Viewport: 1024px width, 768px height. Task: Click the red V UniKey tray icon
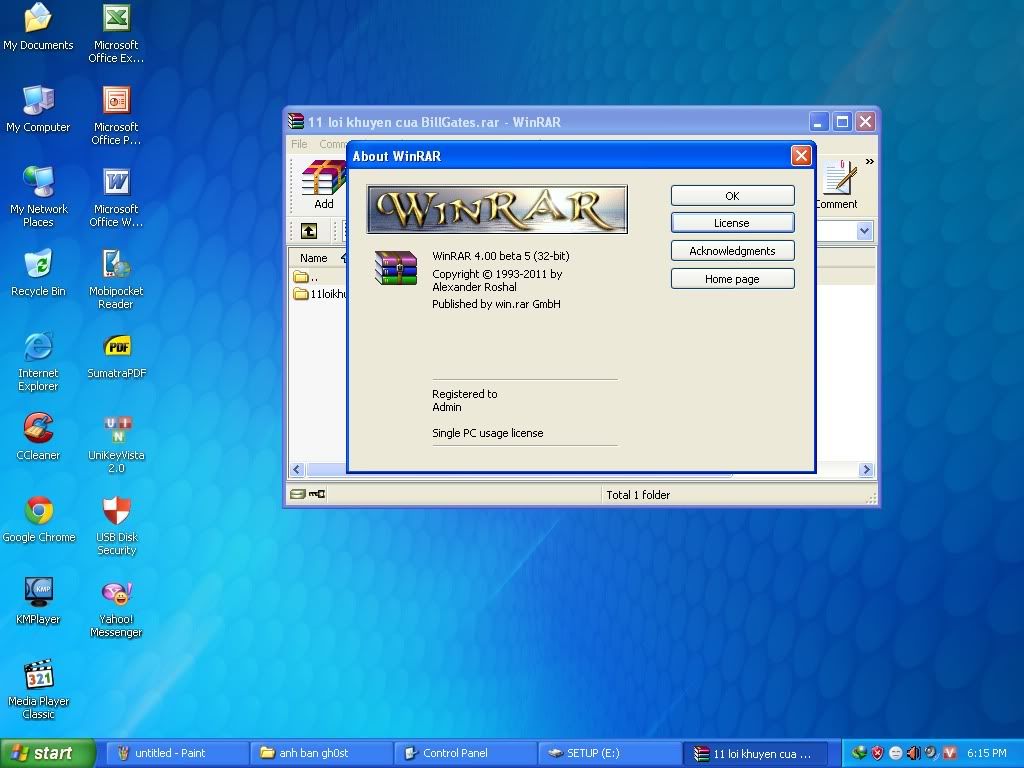coord(950,753)
